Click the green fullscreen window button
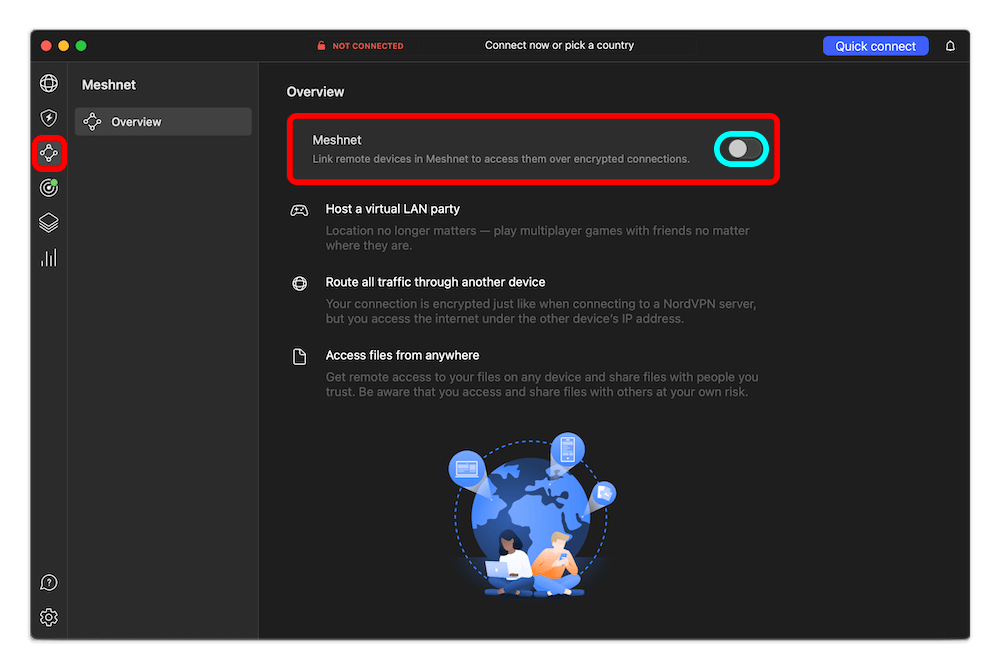 81,46
